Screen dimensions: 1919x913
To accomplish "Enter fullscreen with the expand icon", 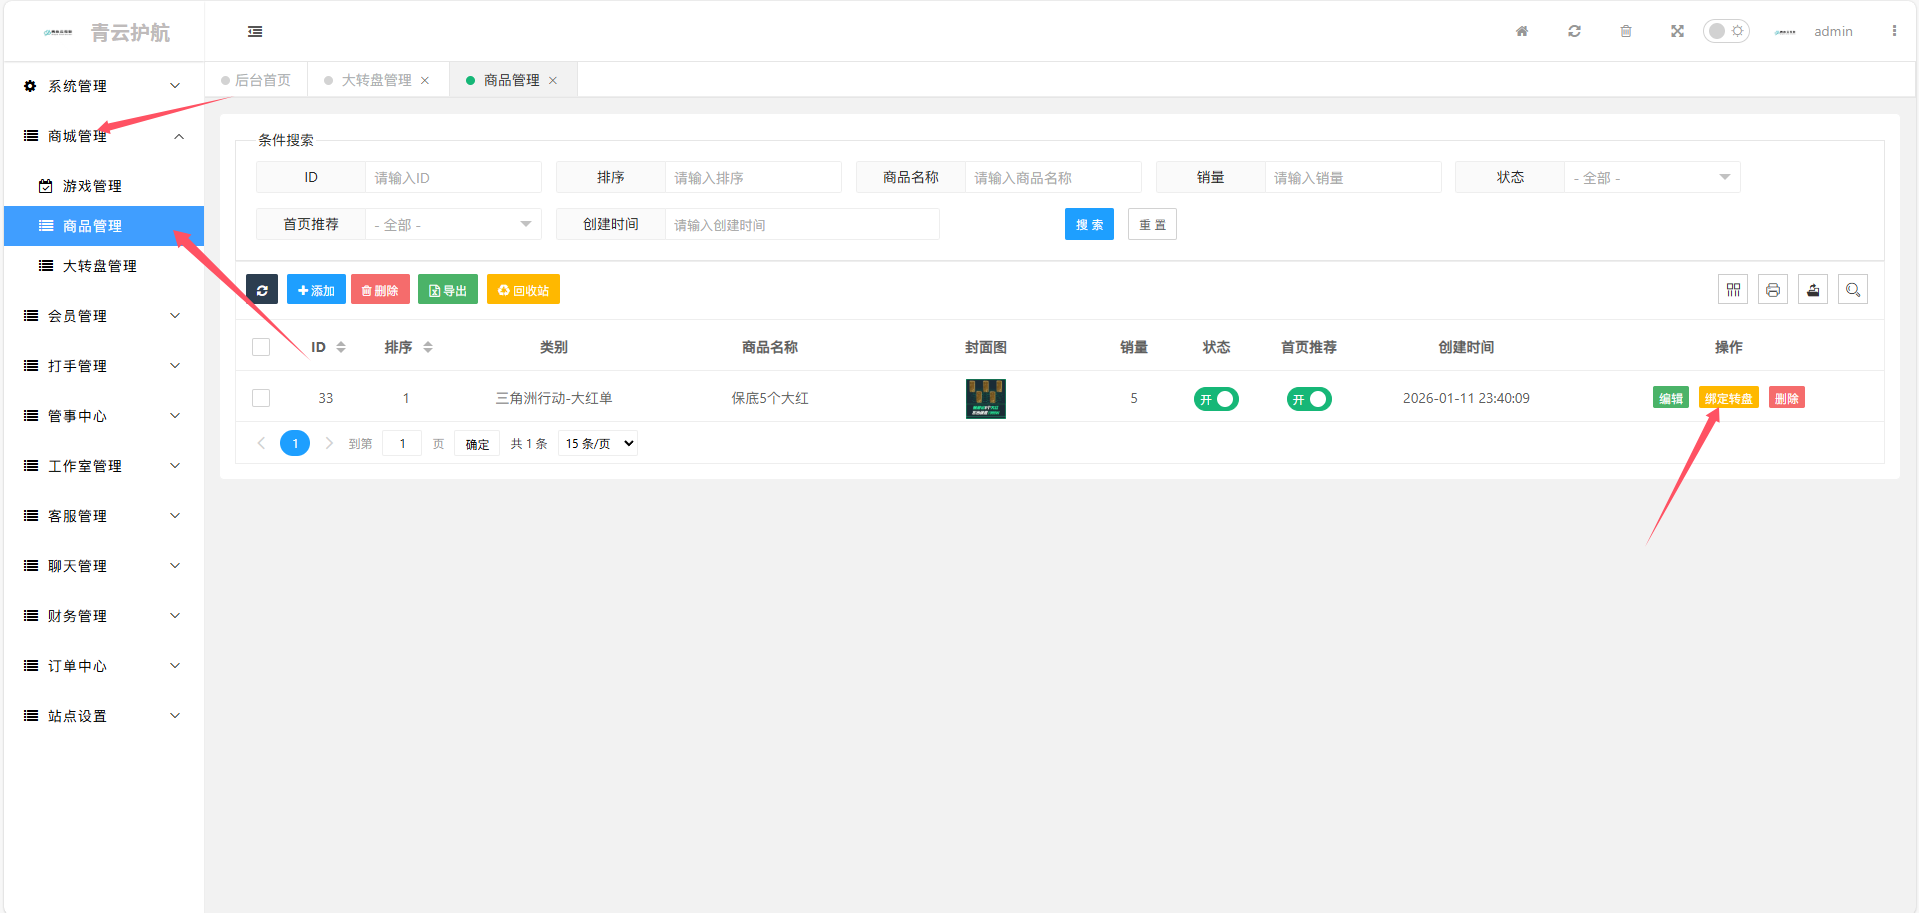I will [1677, 31].
